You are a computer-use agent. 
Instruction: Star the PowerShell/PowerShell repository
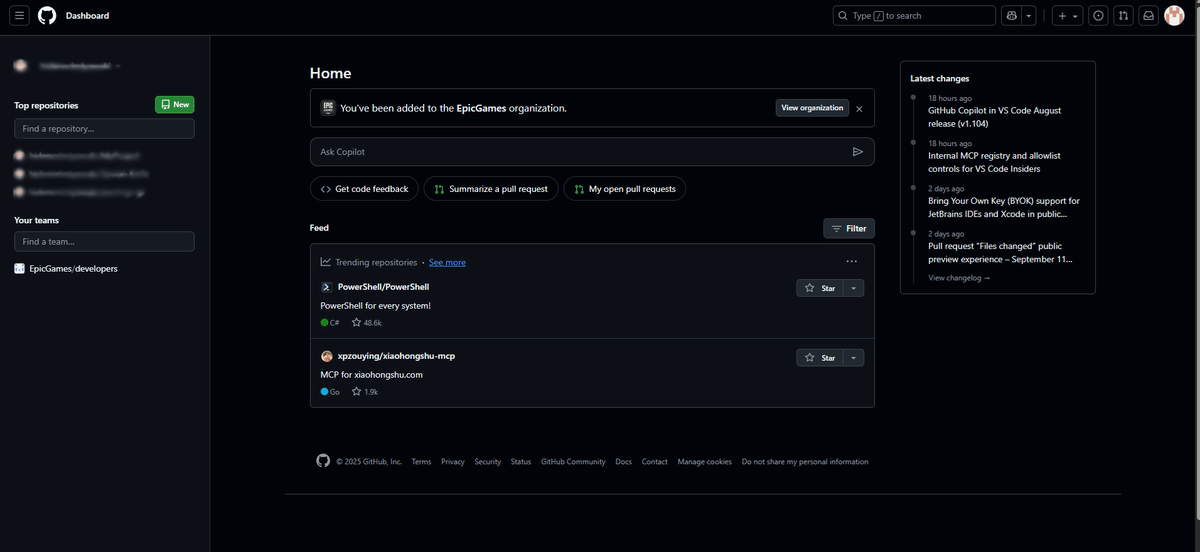point(820,288)
